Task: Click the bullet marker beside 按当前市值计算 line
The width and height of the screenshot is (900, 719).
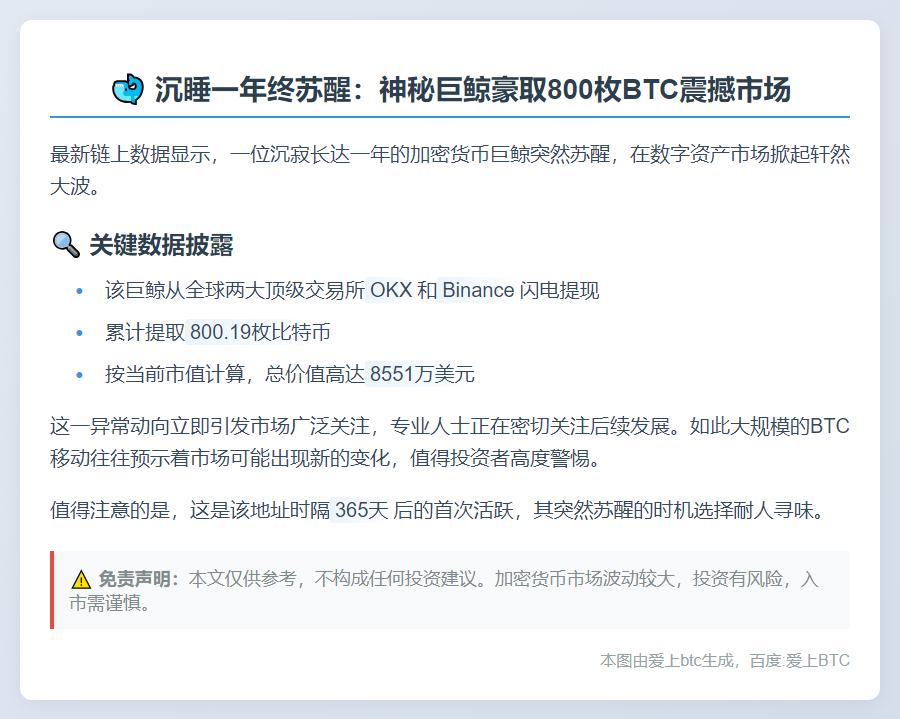Action: pos(78,375)
